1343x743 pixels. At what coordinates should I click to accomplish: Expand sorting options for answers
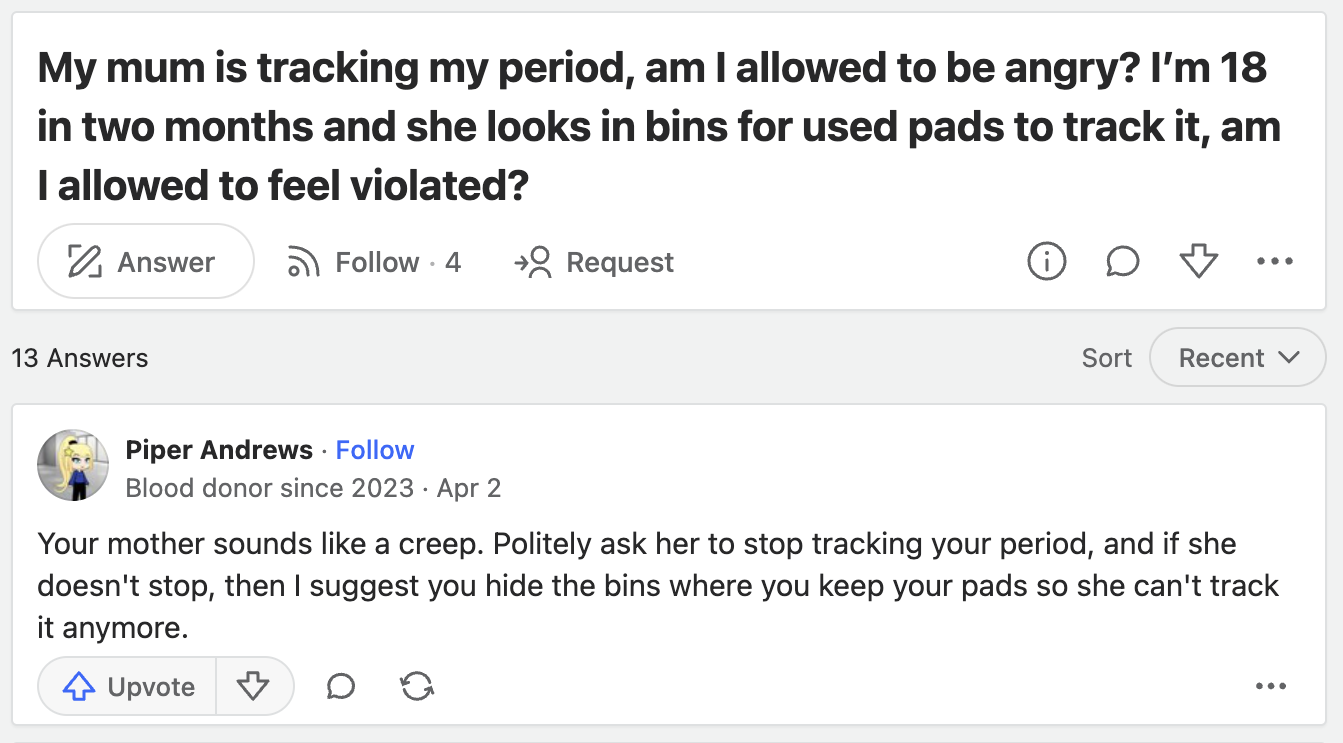pos(1237,357)
